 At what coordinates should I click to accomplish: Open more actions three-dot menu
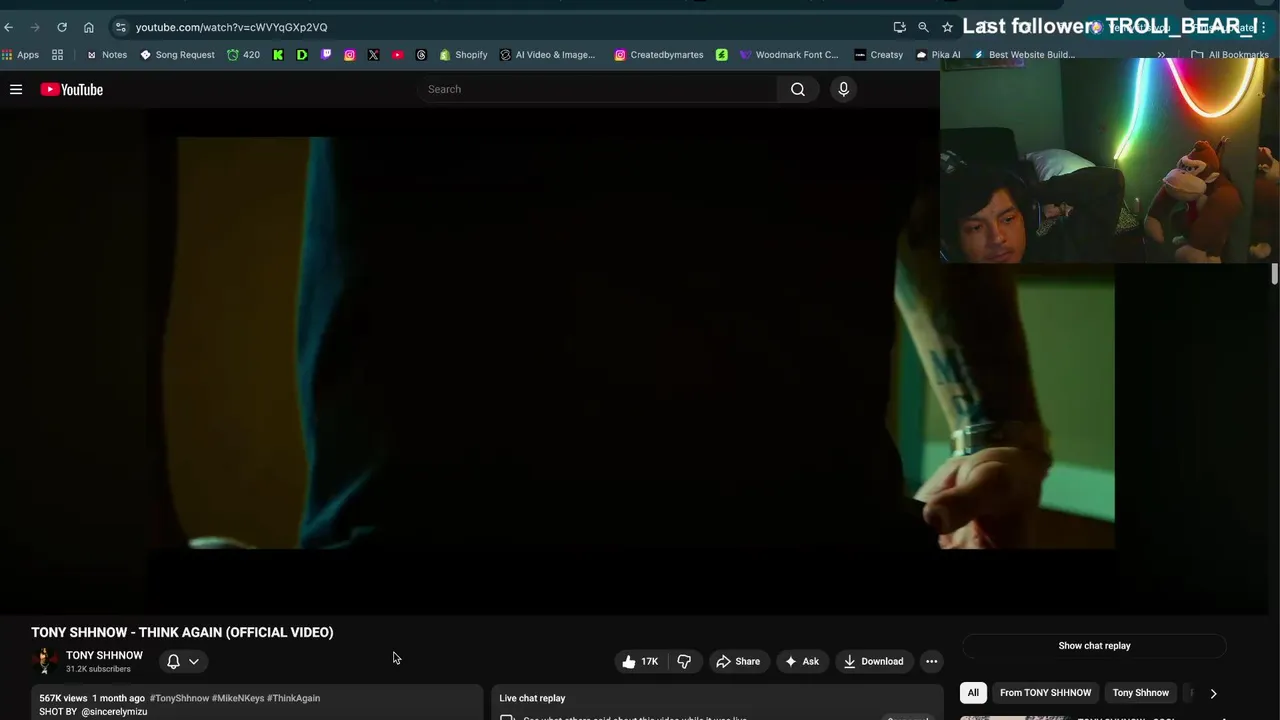[x=931, y=661]
